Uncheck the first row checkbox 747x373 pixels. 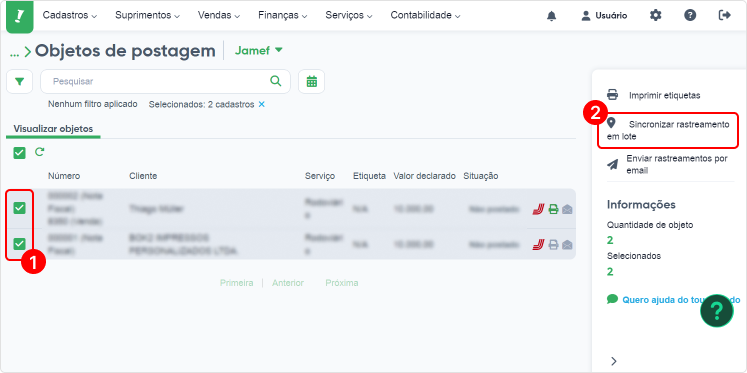19,208
